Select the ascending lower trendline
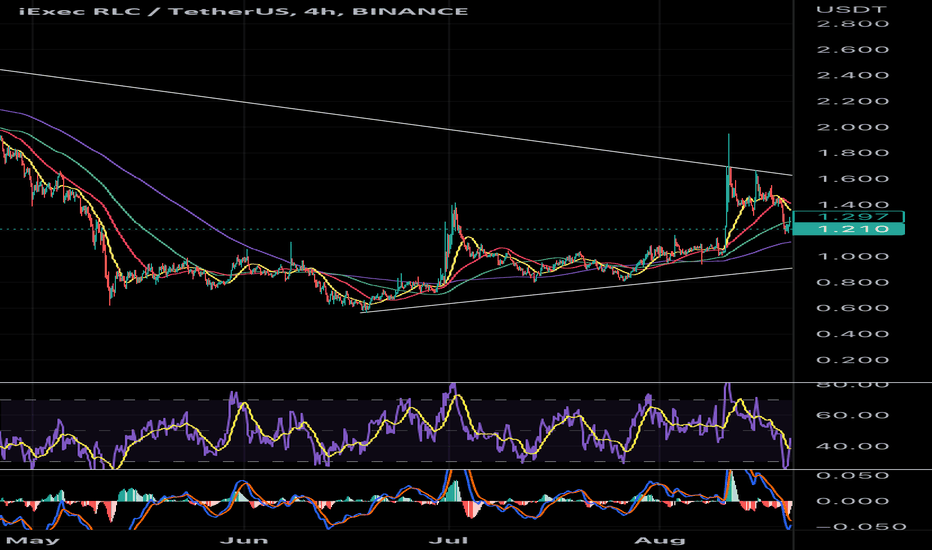This screenshot has width=932, height=550. (577, 290)
